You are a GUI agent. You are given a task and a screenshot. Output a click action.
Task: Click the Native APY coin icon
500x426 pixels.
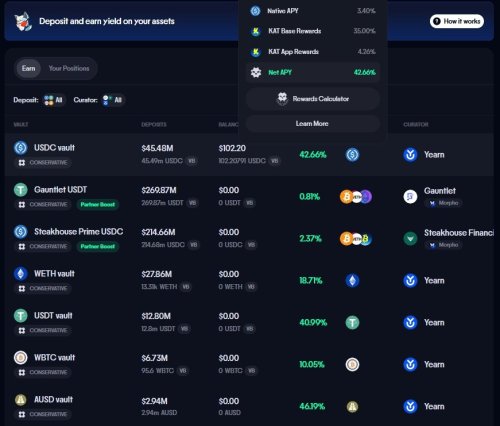(255, 11)
